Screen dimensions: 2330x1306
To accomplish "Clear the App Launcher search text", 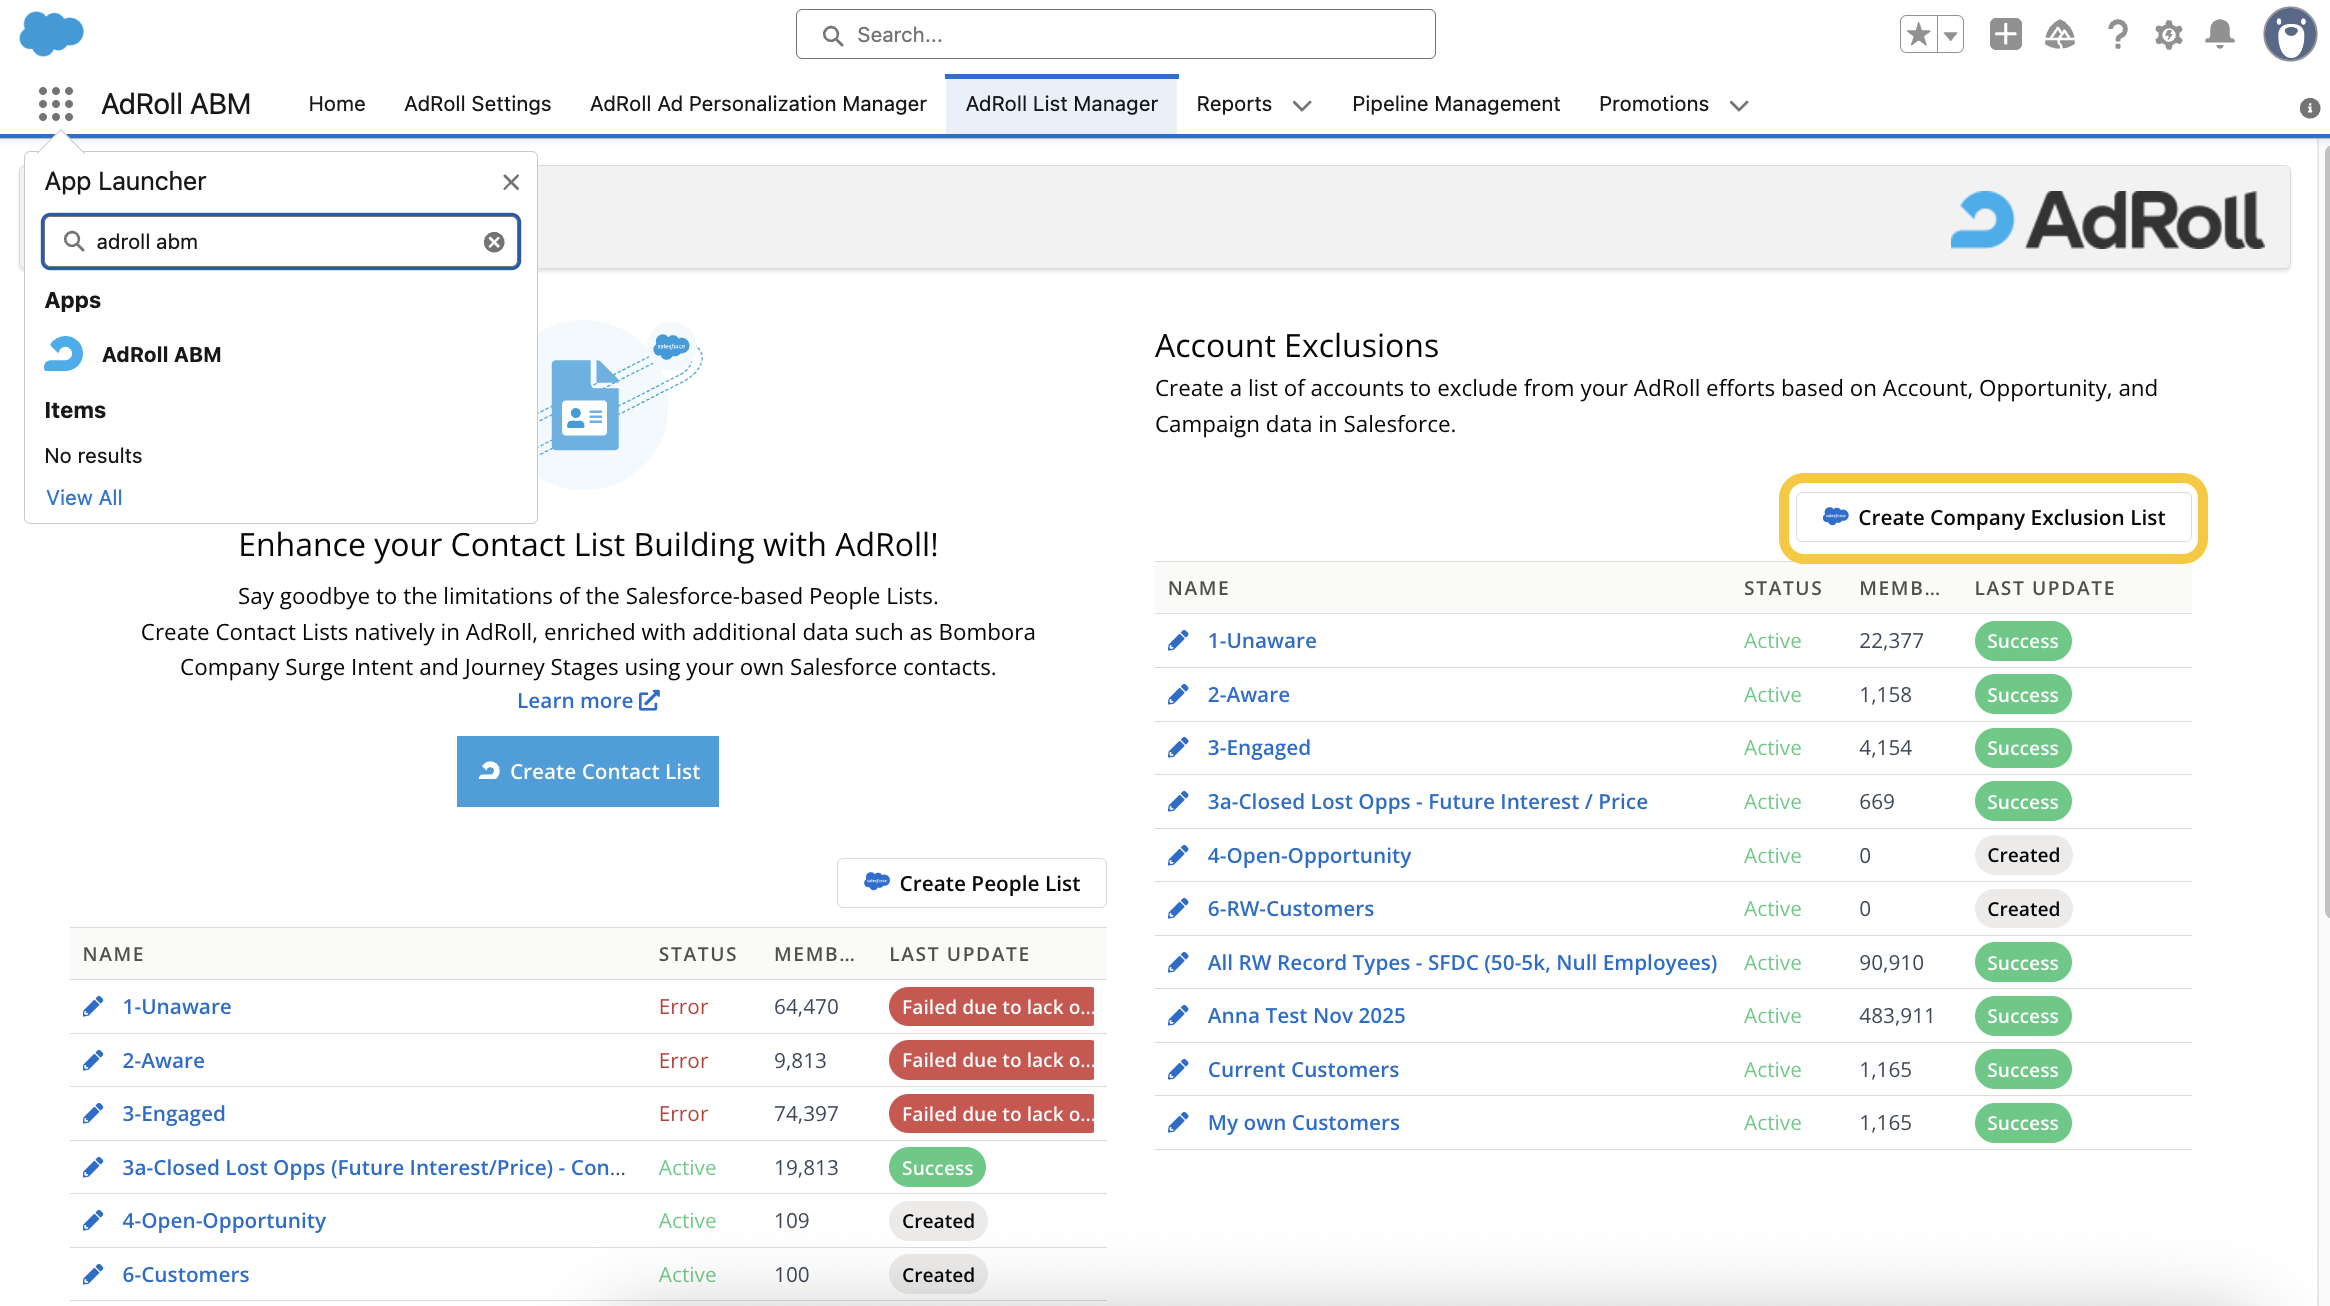I will pyautogui.click(x=494, y=242).
